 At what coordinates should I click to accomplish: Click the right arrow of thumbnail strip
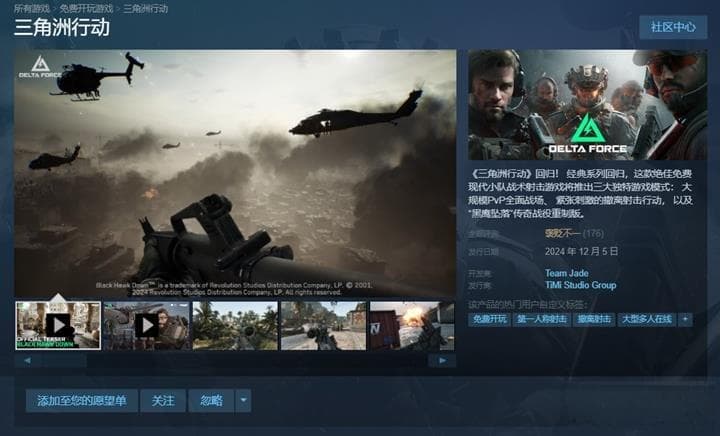(442, 361)
